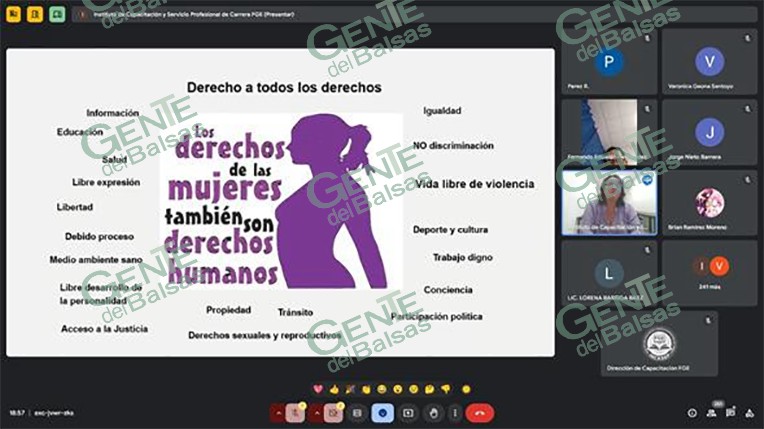Send the thumbs down reaction
The height and width of the screenshot is (429, 764).
click(x=445, y=388)
